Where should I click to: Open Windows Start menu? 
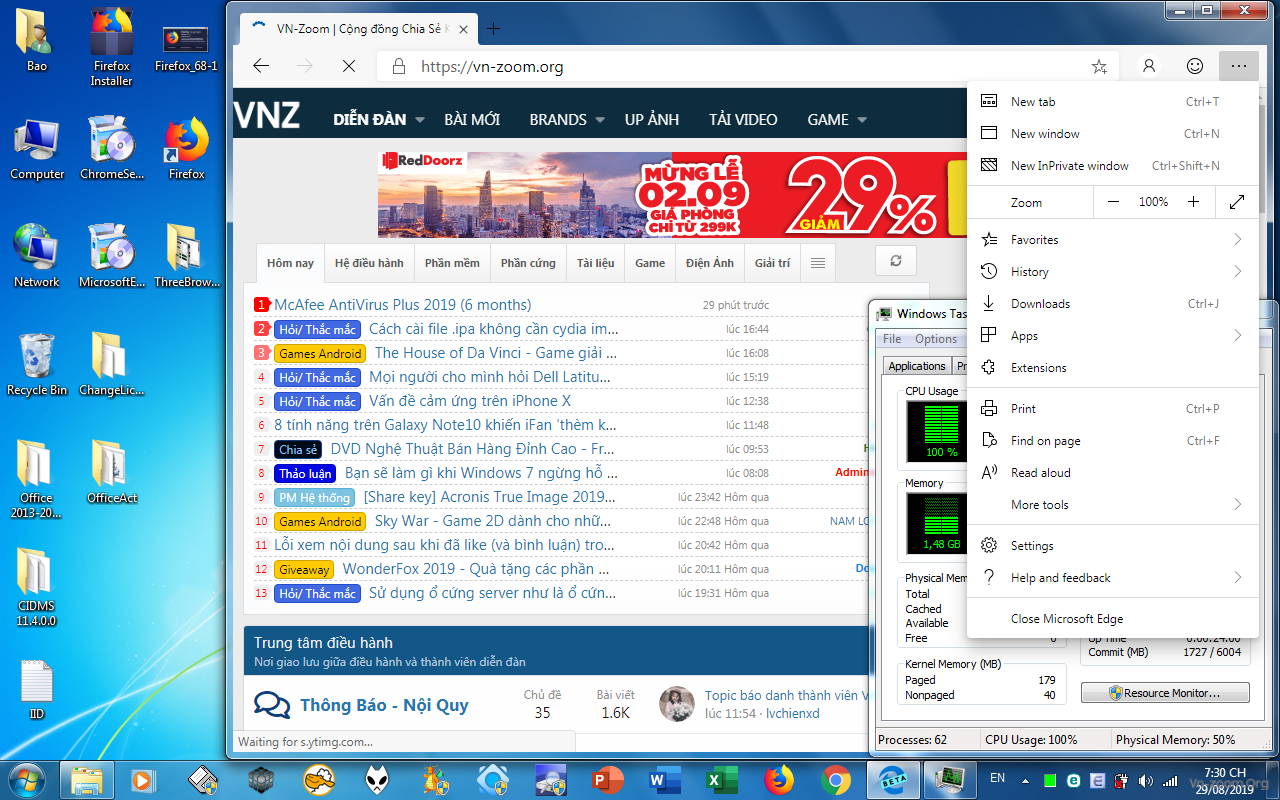[26, 779]
